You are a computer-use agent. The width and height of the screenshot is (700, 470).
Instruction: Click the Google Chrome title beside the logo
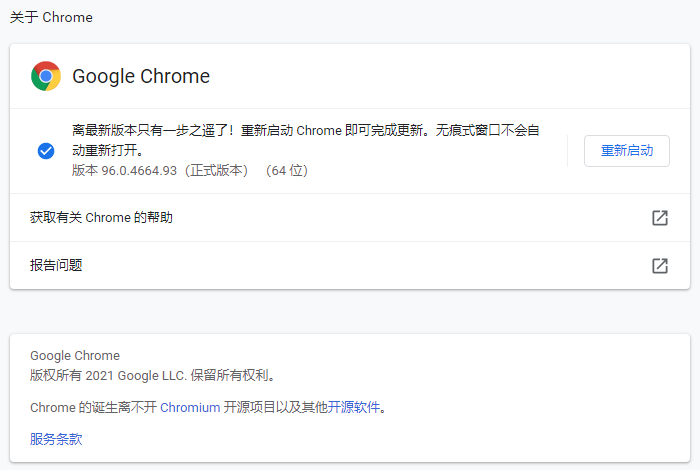point(141,76)
